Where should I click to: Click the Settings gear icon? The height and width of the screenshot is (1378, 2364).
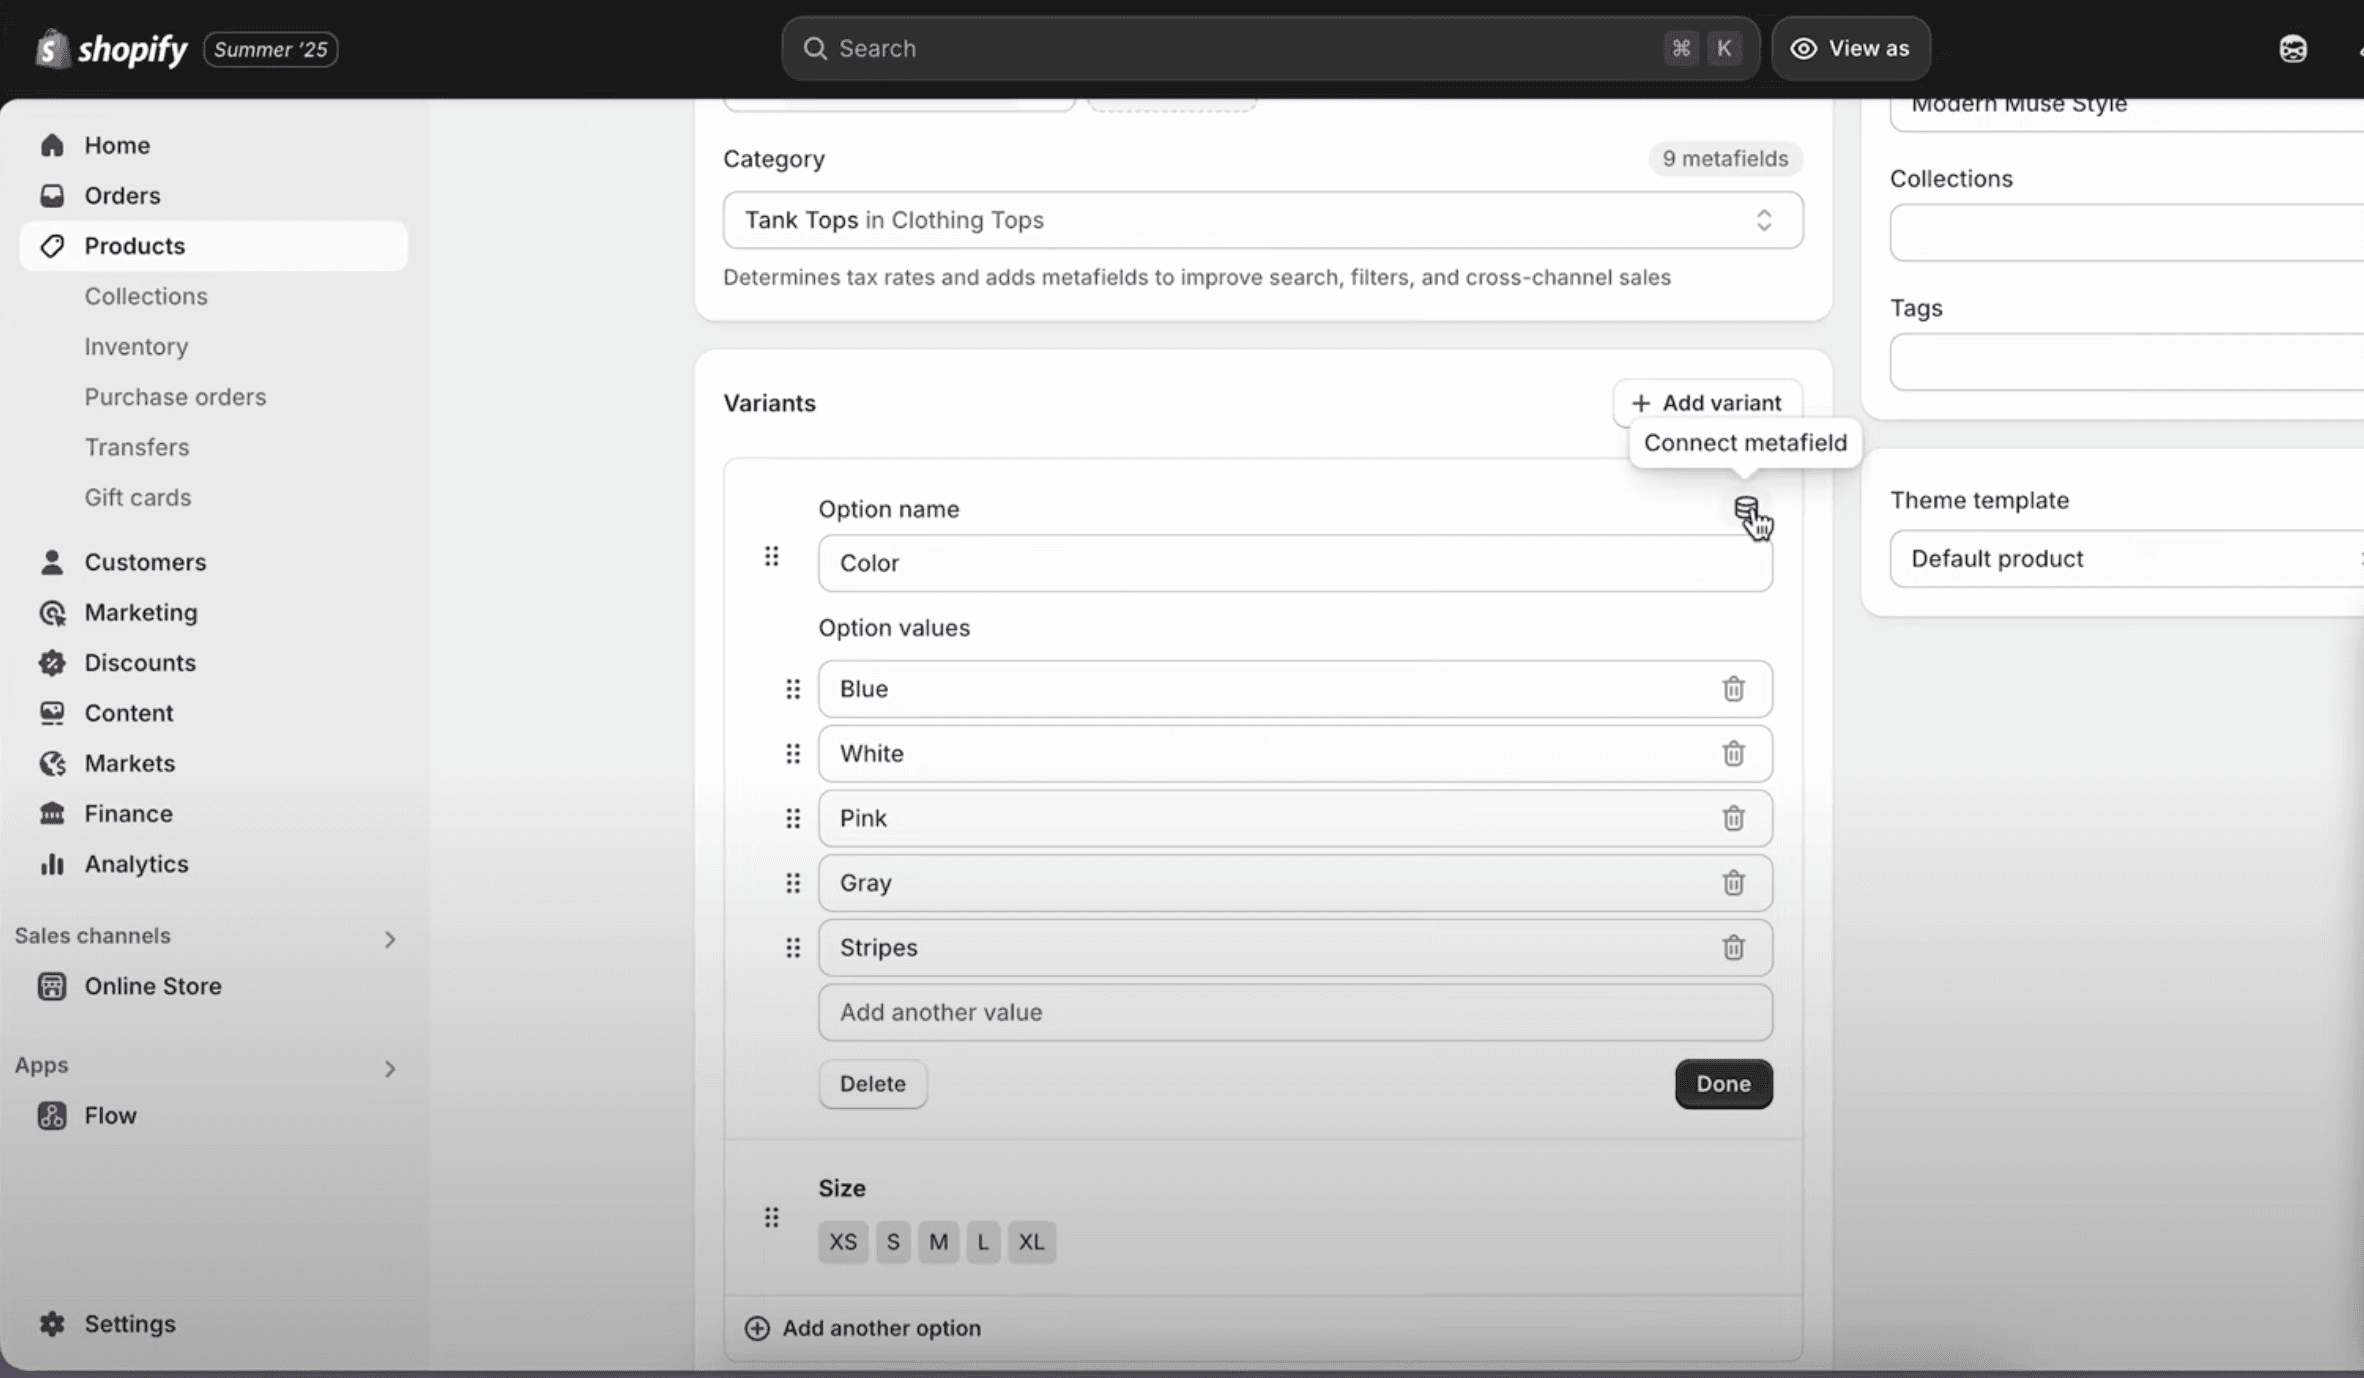(52, 1323)
